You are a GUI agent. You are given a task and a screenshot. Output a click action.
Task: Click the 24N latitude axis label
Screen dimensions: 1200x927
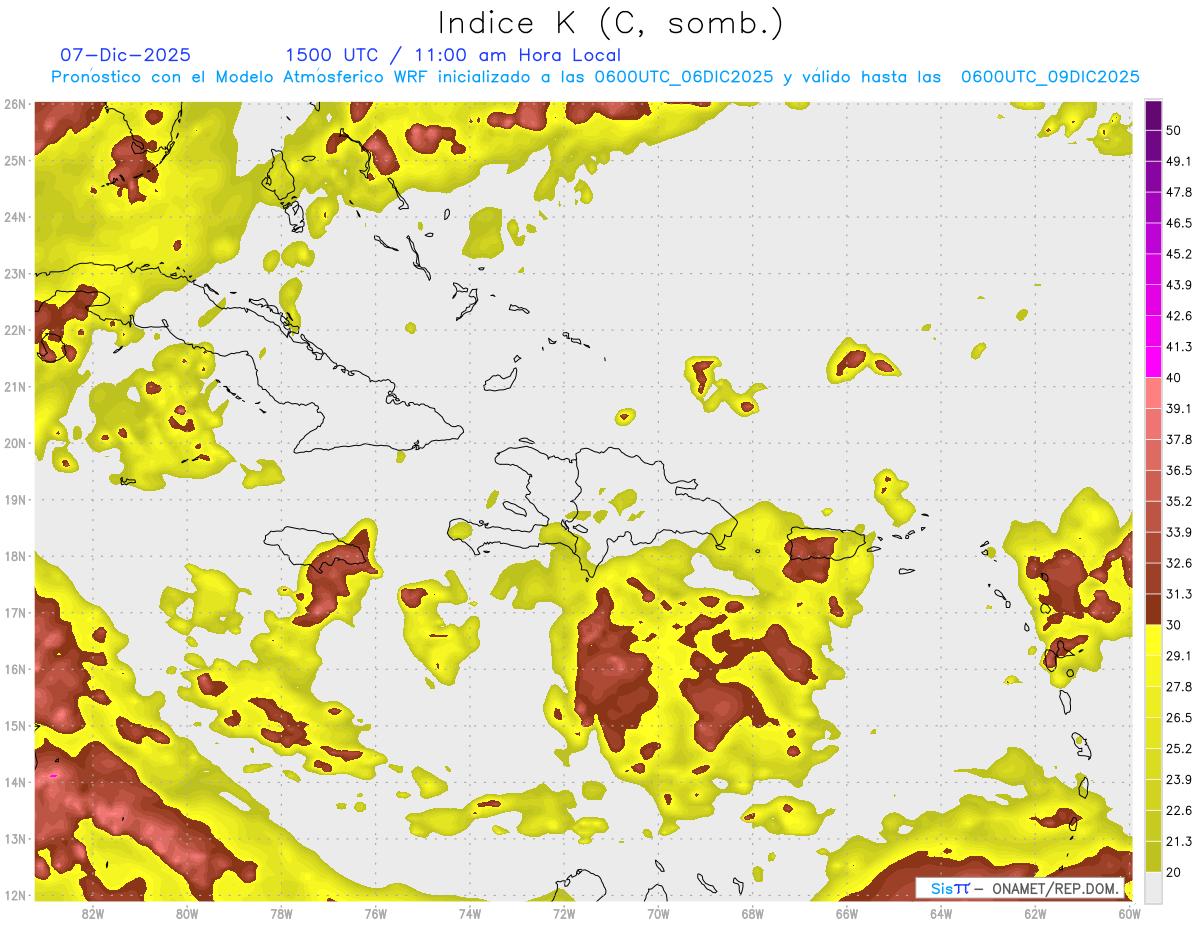click(x=14, y=217)
